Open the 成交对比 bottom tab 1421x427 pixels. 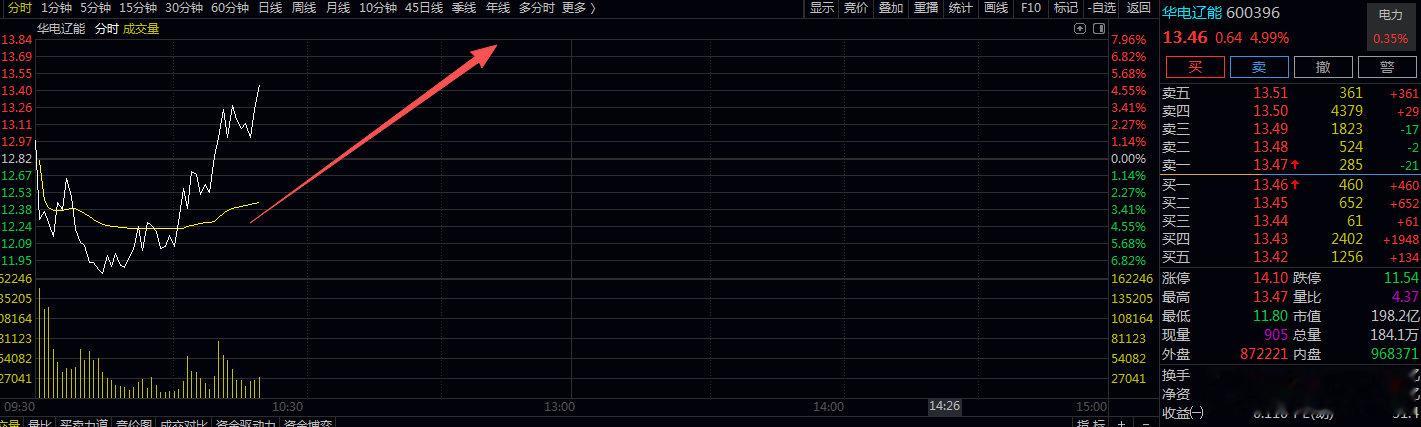click(184, 423)
